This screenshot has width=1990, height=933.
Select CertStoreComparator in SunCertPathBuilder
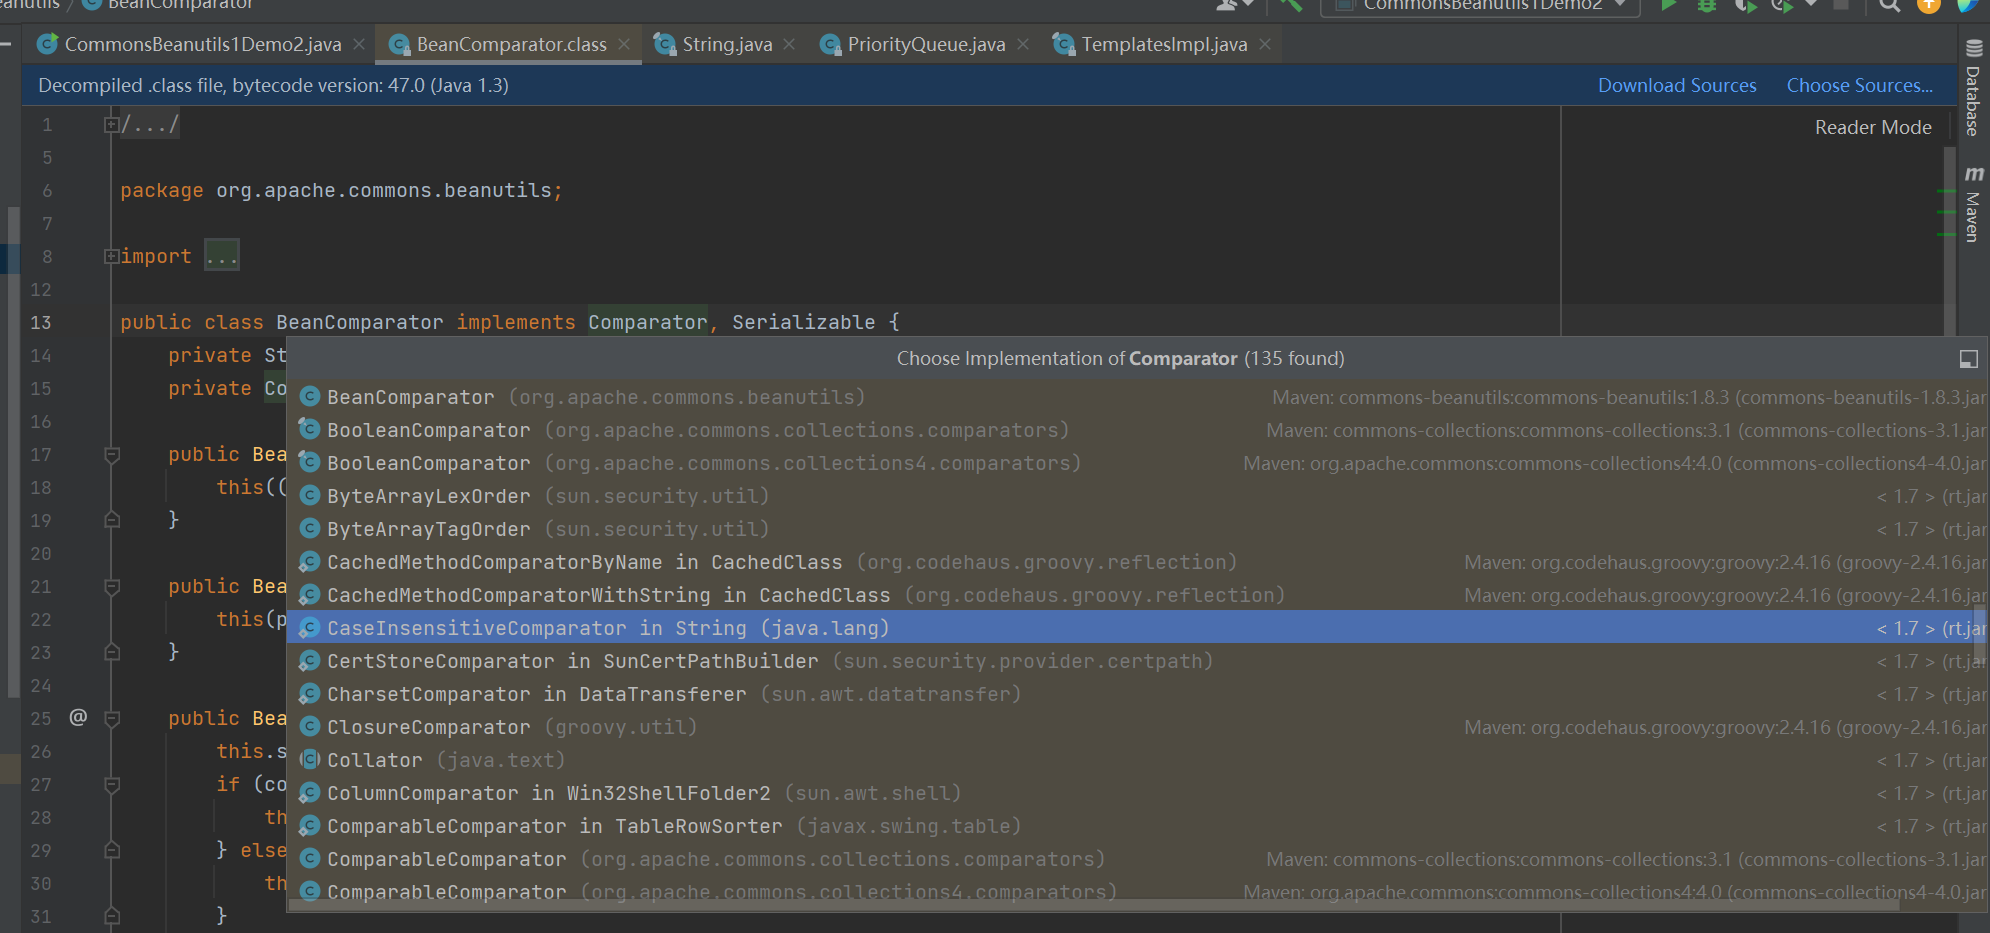coord(1137,661)
